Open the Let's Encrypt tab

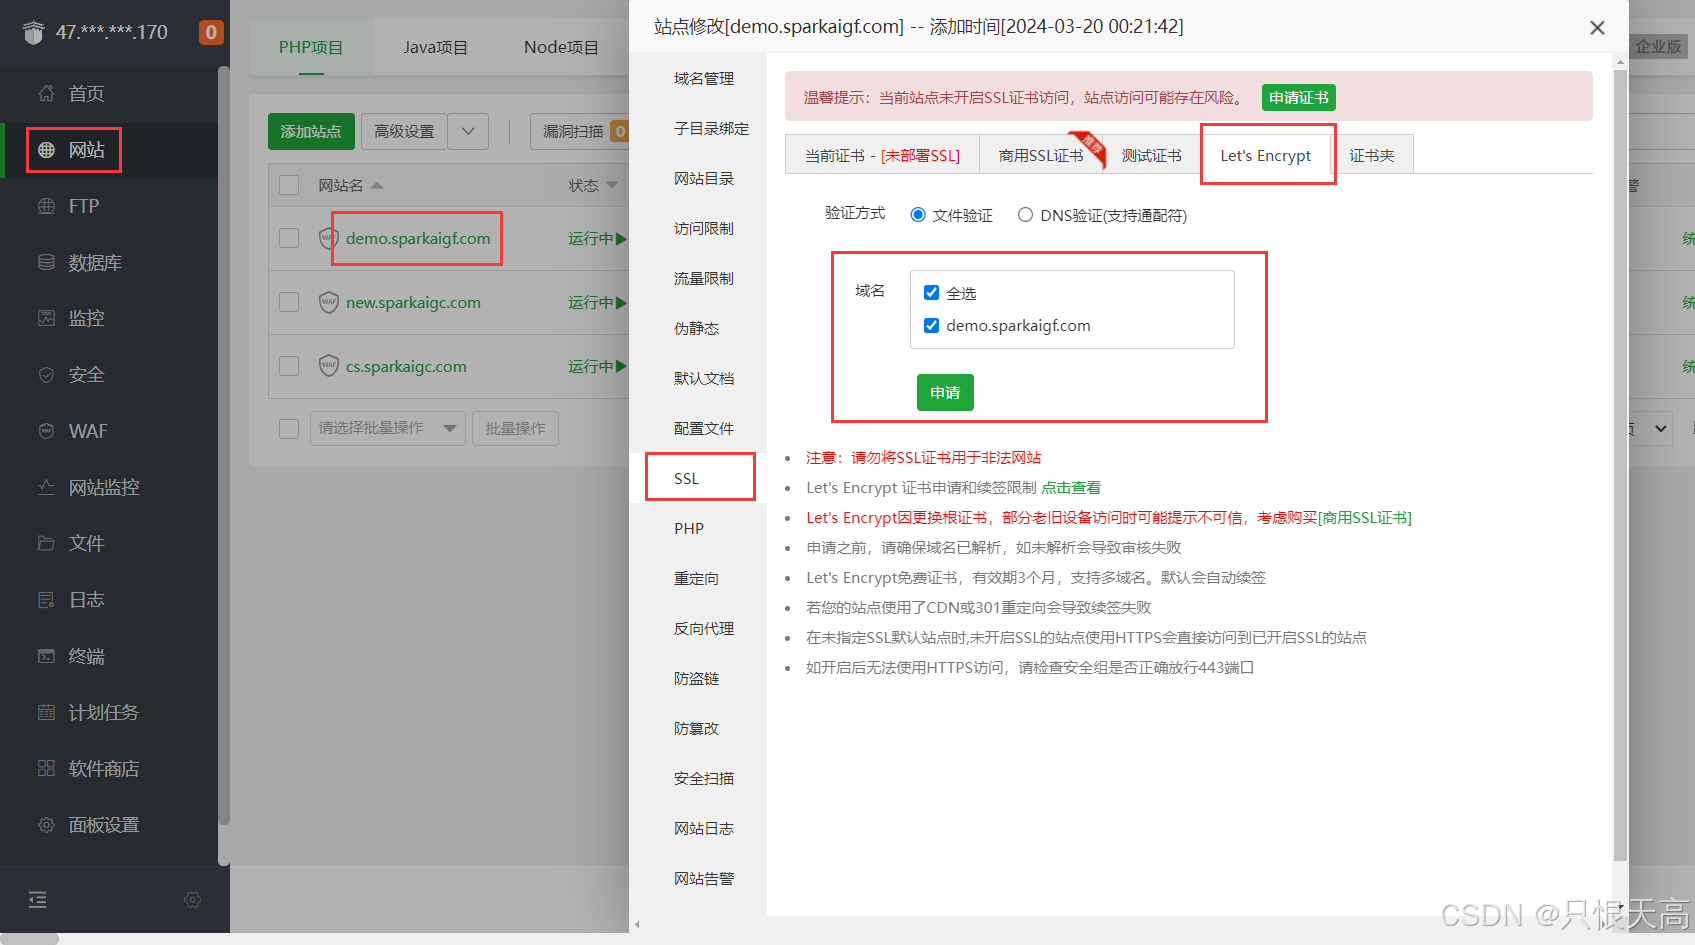pos(1265,155)
